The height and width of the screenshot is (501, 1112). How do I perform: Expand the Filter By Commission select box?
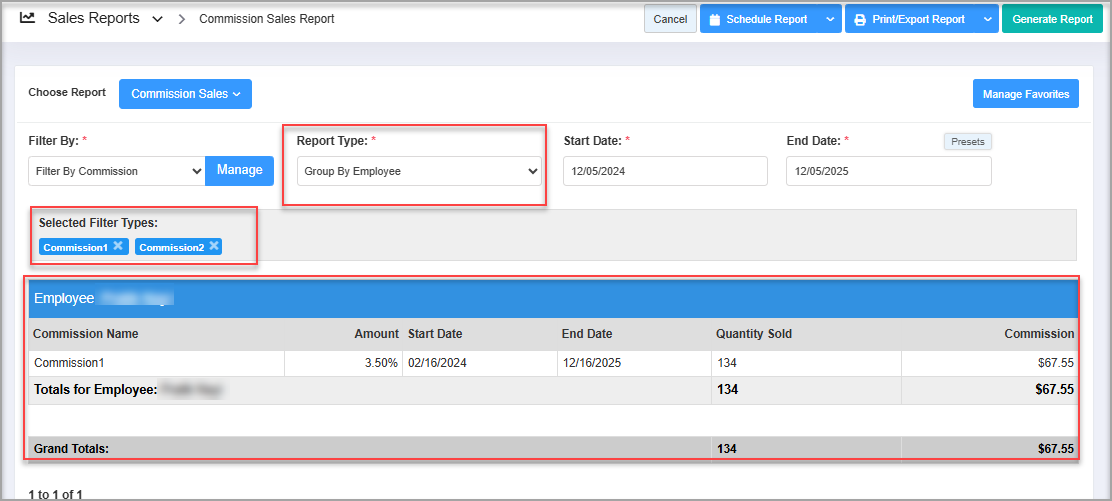coord(116,171)
